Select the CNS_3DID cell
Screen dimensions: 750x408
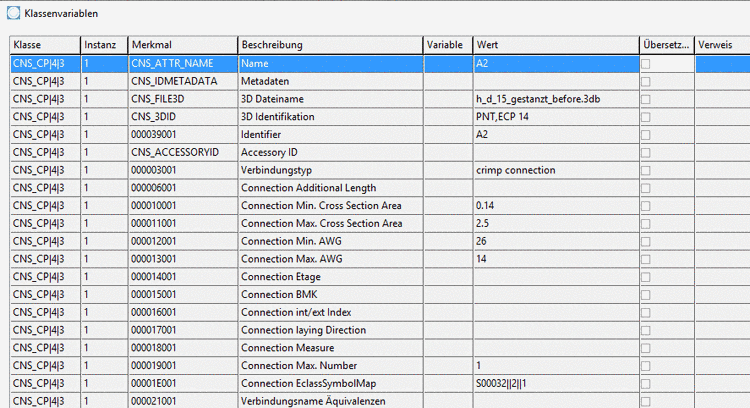coord(183,117)
